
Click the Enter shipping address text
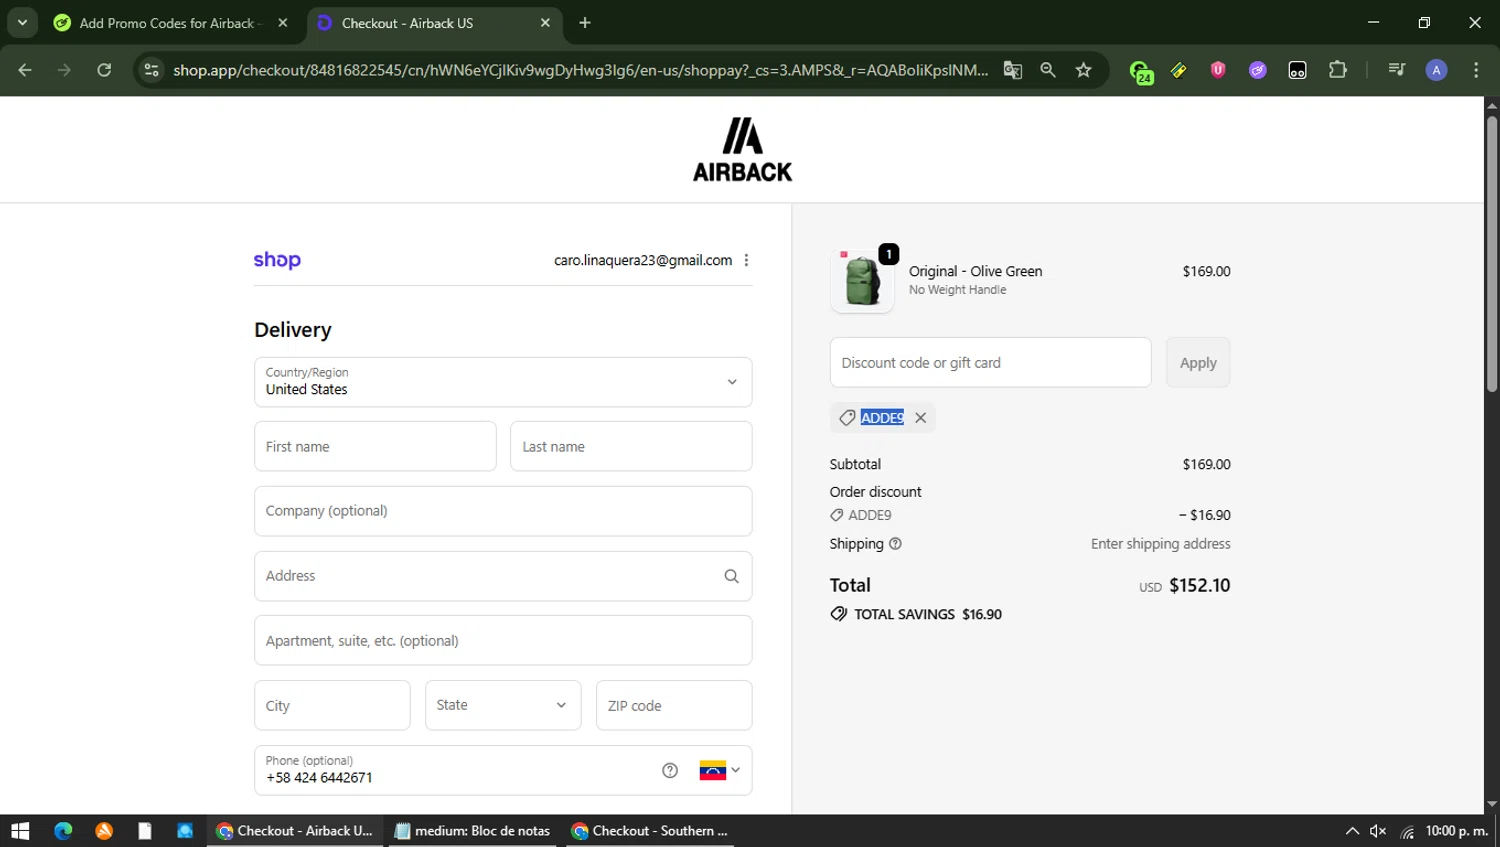(x=1160, y=544)
